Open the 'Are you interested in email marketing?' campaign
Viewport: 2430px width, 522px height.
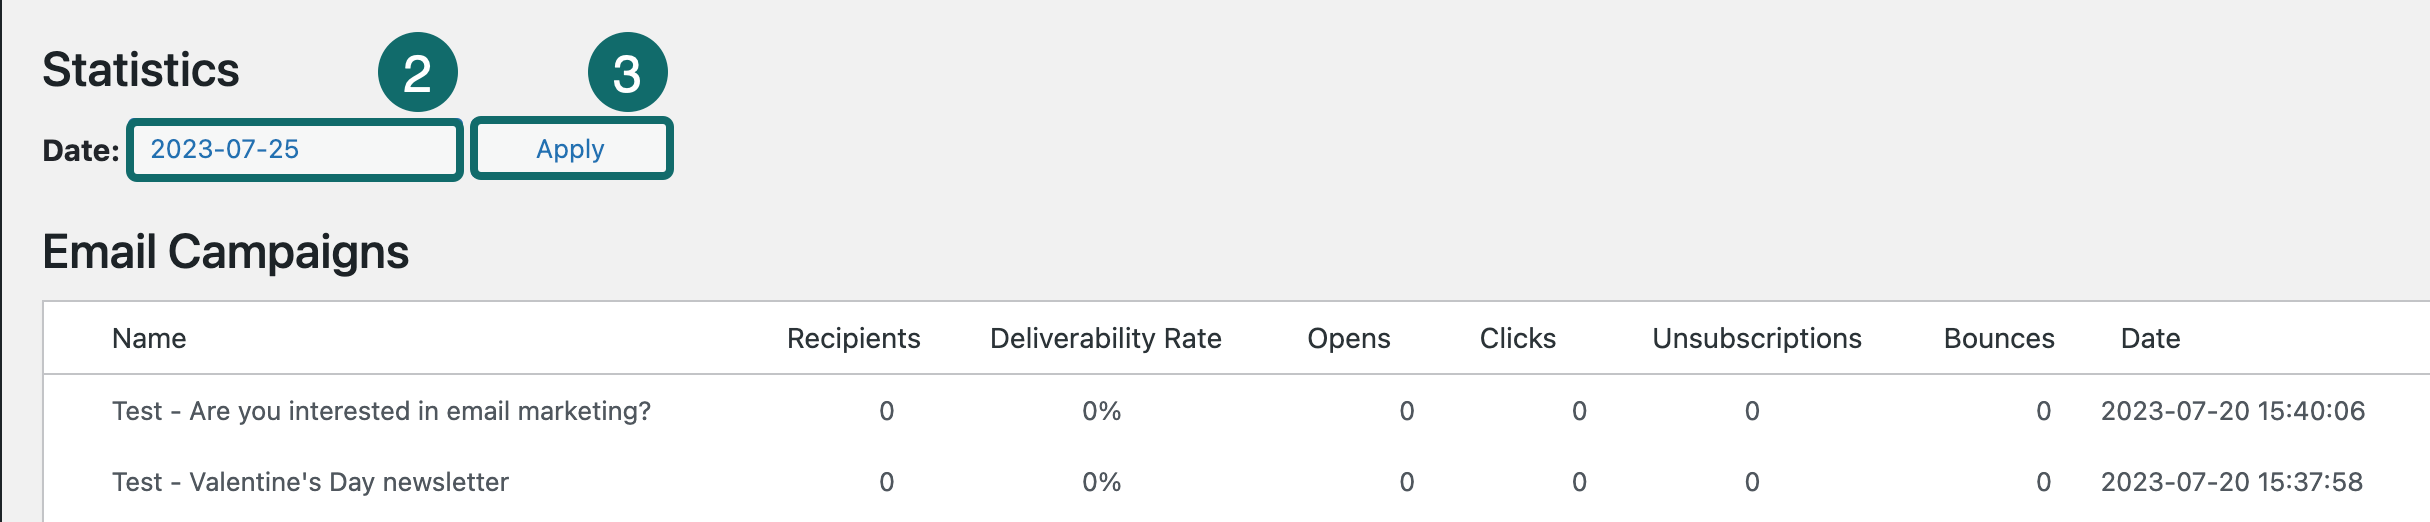381,411
